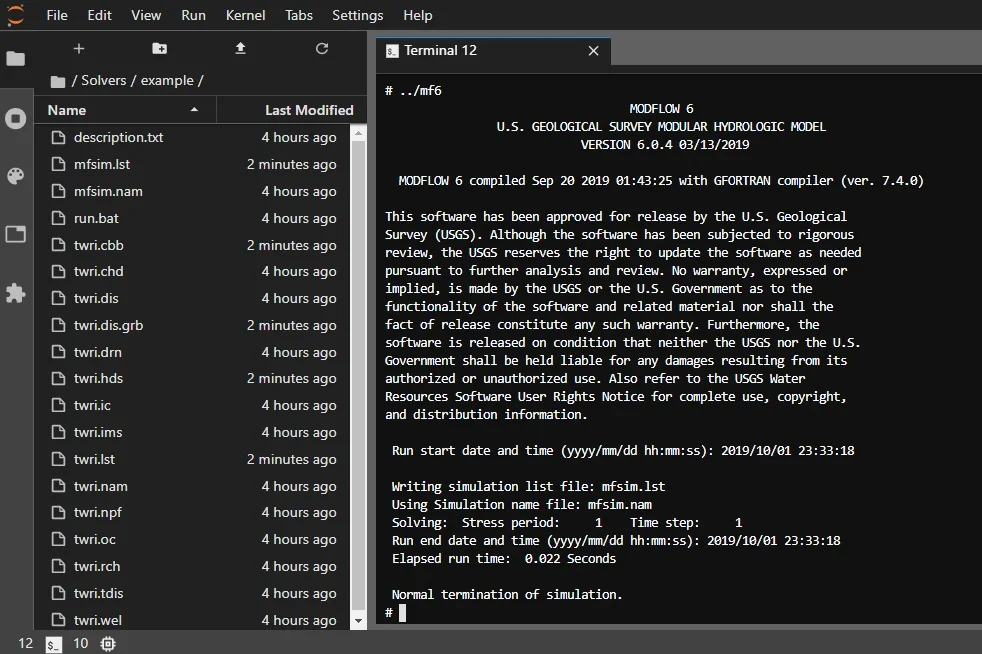Screen dimensions: 982x654
Task: Open the Tabs menu
Action: pos(299,15)
